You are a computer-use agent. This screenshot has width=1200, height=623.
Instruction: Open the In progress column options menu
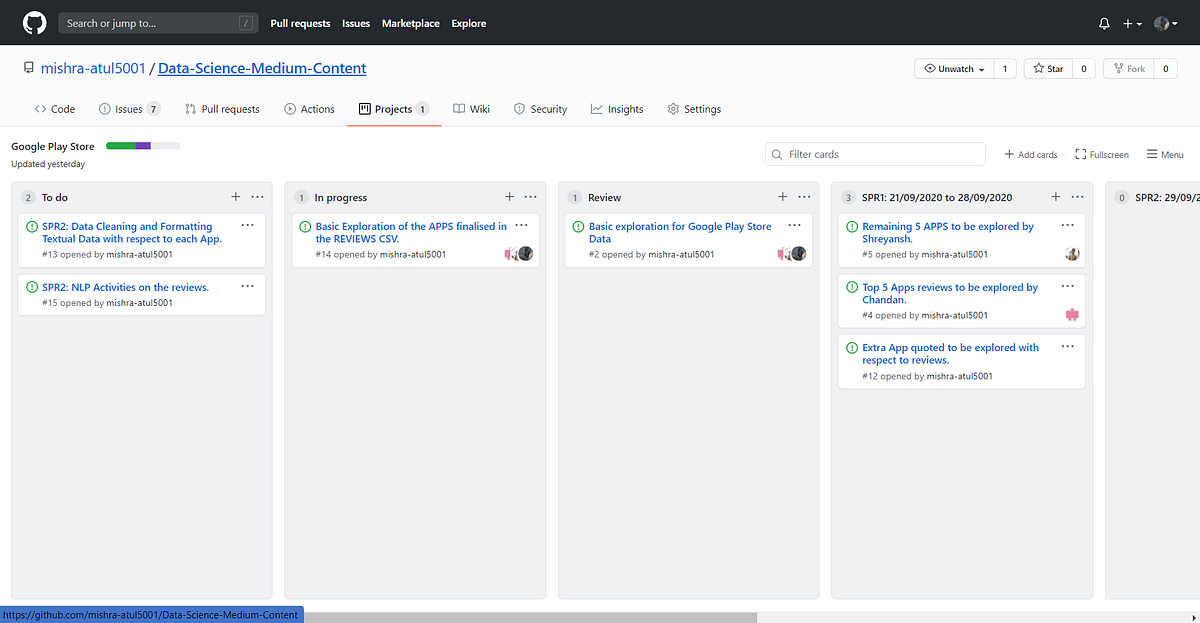pos(530,197)
